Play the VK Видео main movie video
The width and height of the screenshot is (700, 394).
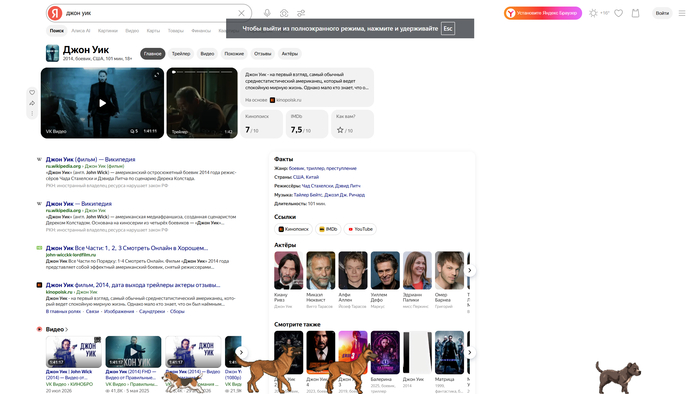point(102,103)
